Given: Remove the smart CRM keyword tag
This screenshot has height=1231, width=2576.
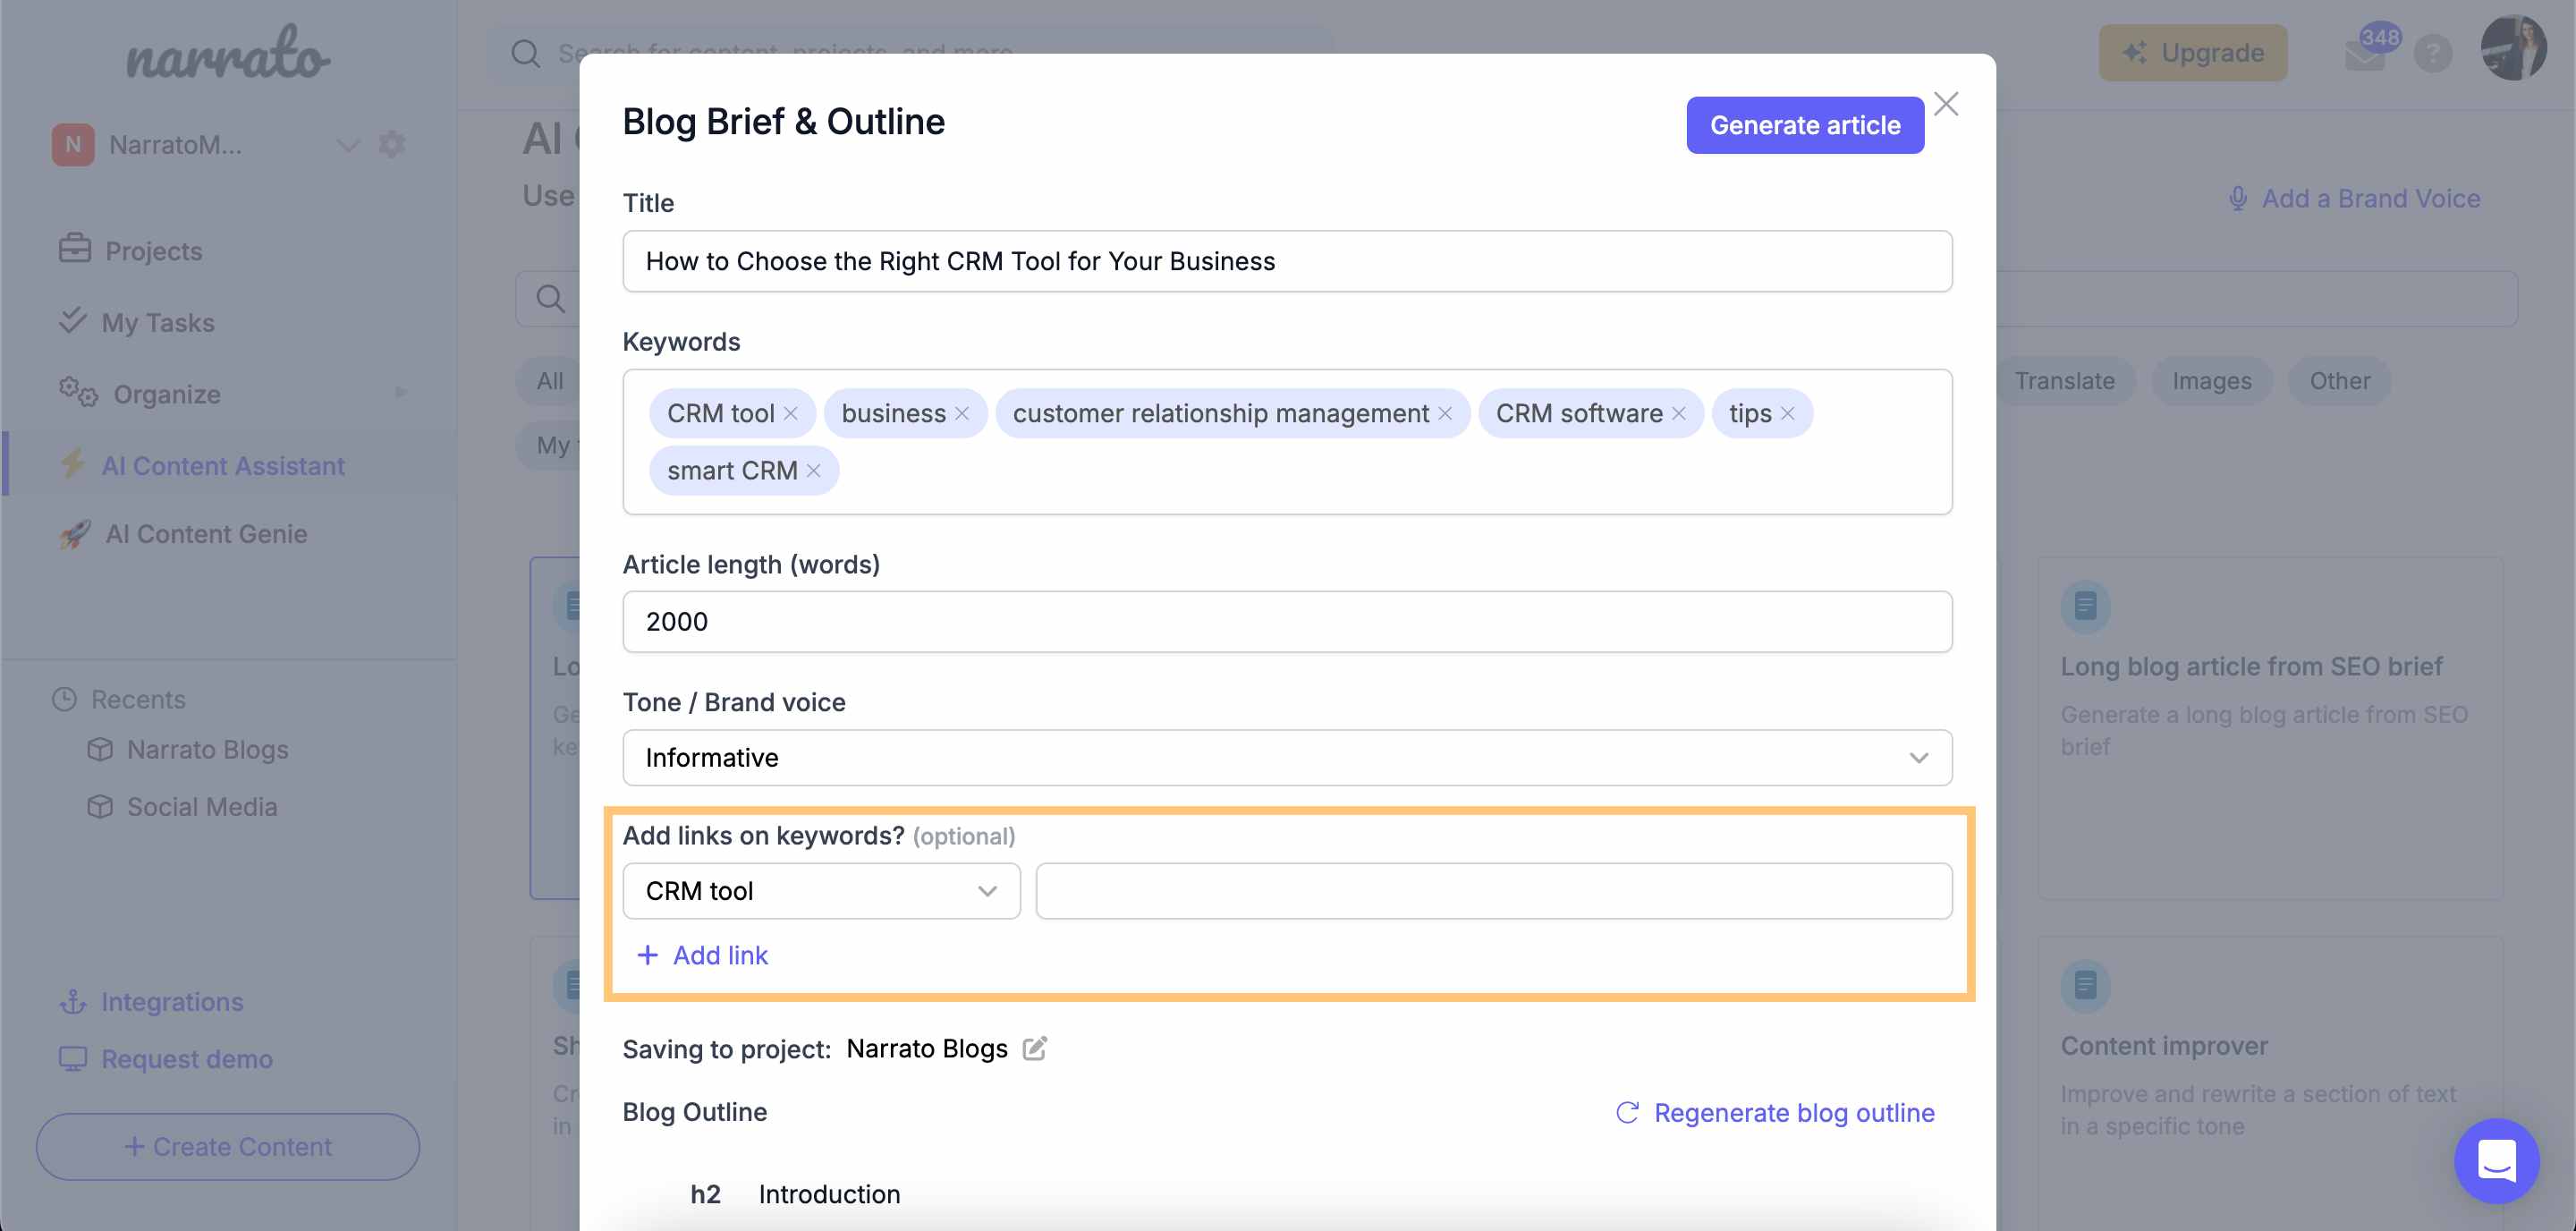Looking at the screenshot, I should (x=813, y=471).
